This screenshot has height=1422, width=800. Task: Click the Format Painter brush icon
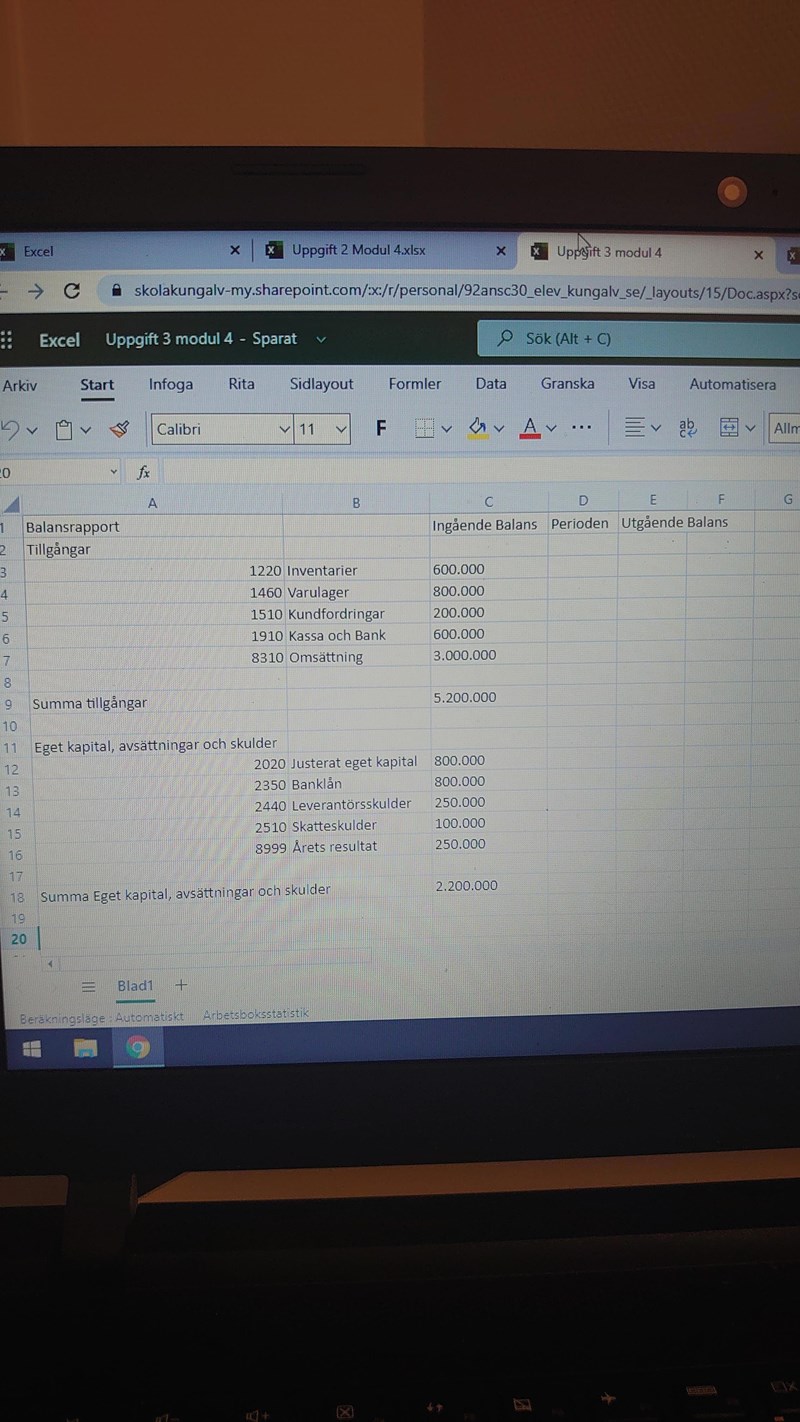[120, 429]
